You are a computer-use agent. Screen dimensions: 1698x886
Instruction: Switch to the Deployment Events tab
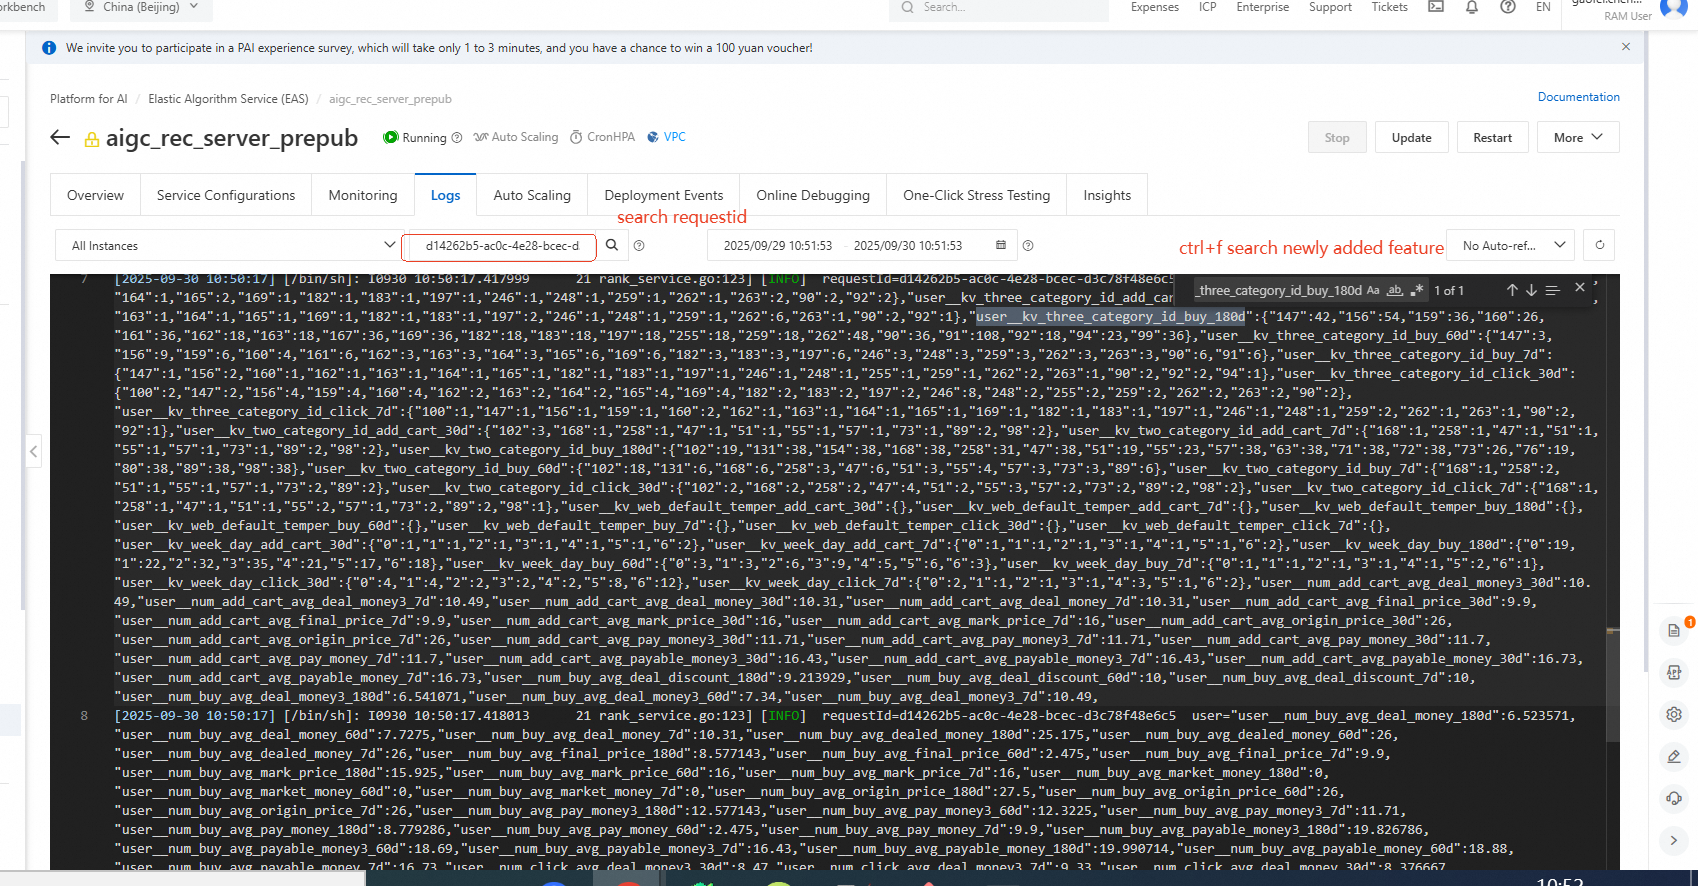point(664,195)
